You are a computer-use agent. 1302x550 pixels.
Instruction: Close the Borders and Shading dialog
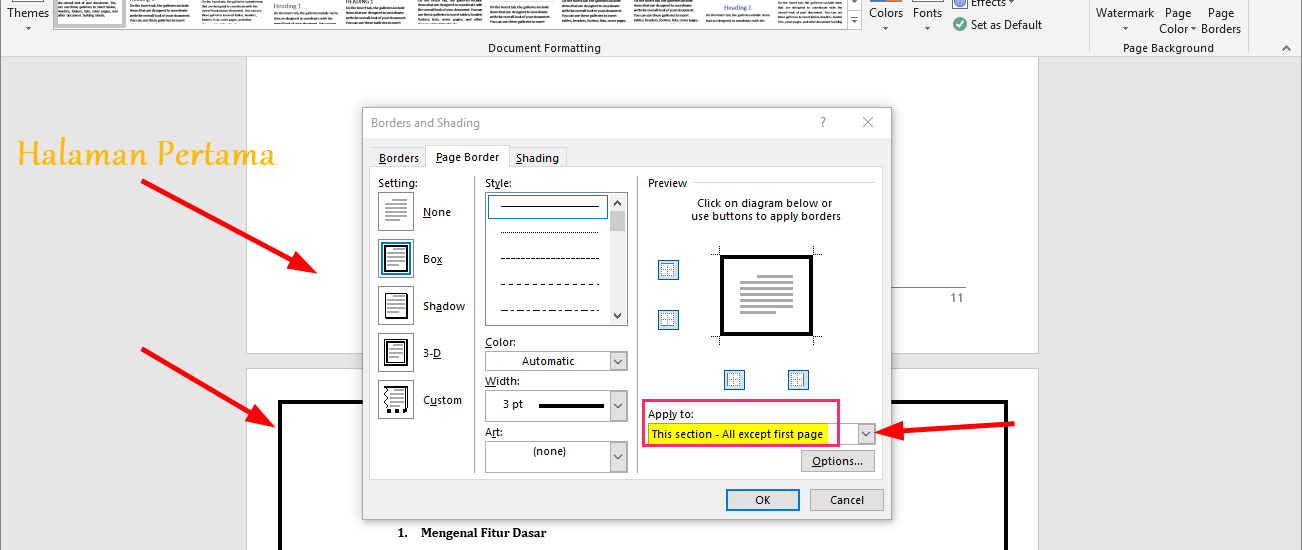coord(868,122)
